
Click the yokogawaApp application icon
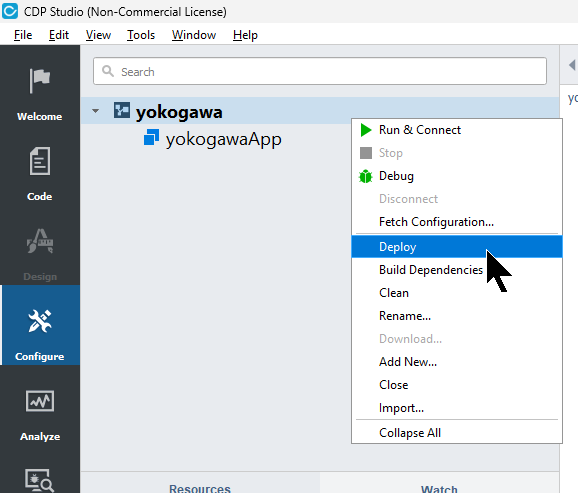pyautogui.click(x=152, y=137)
